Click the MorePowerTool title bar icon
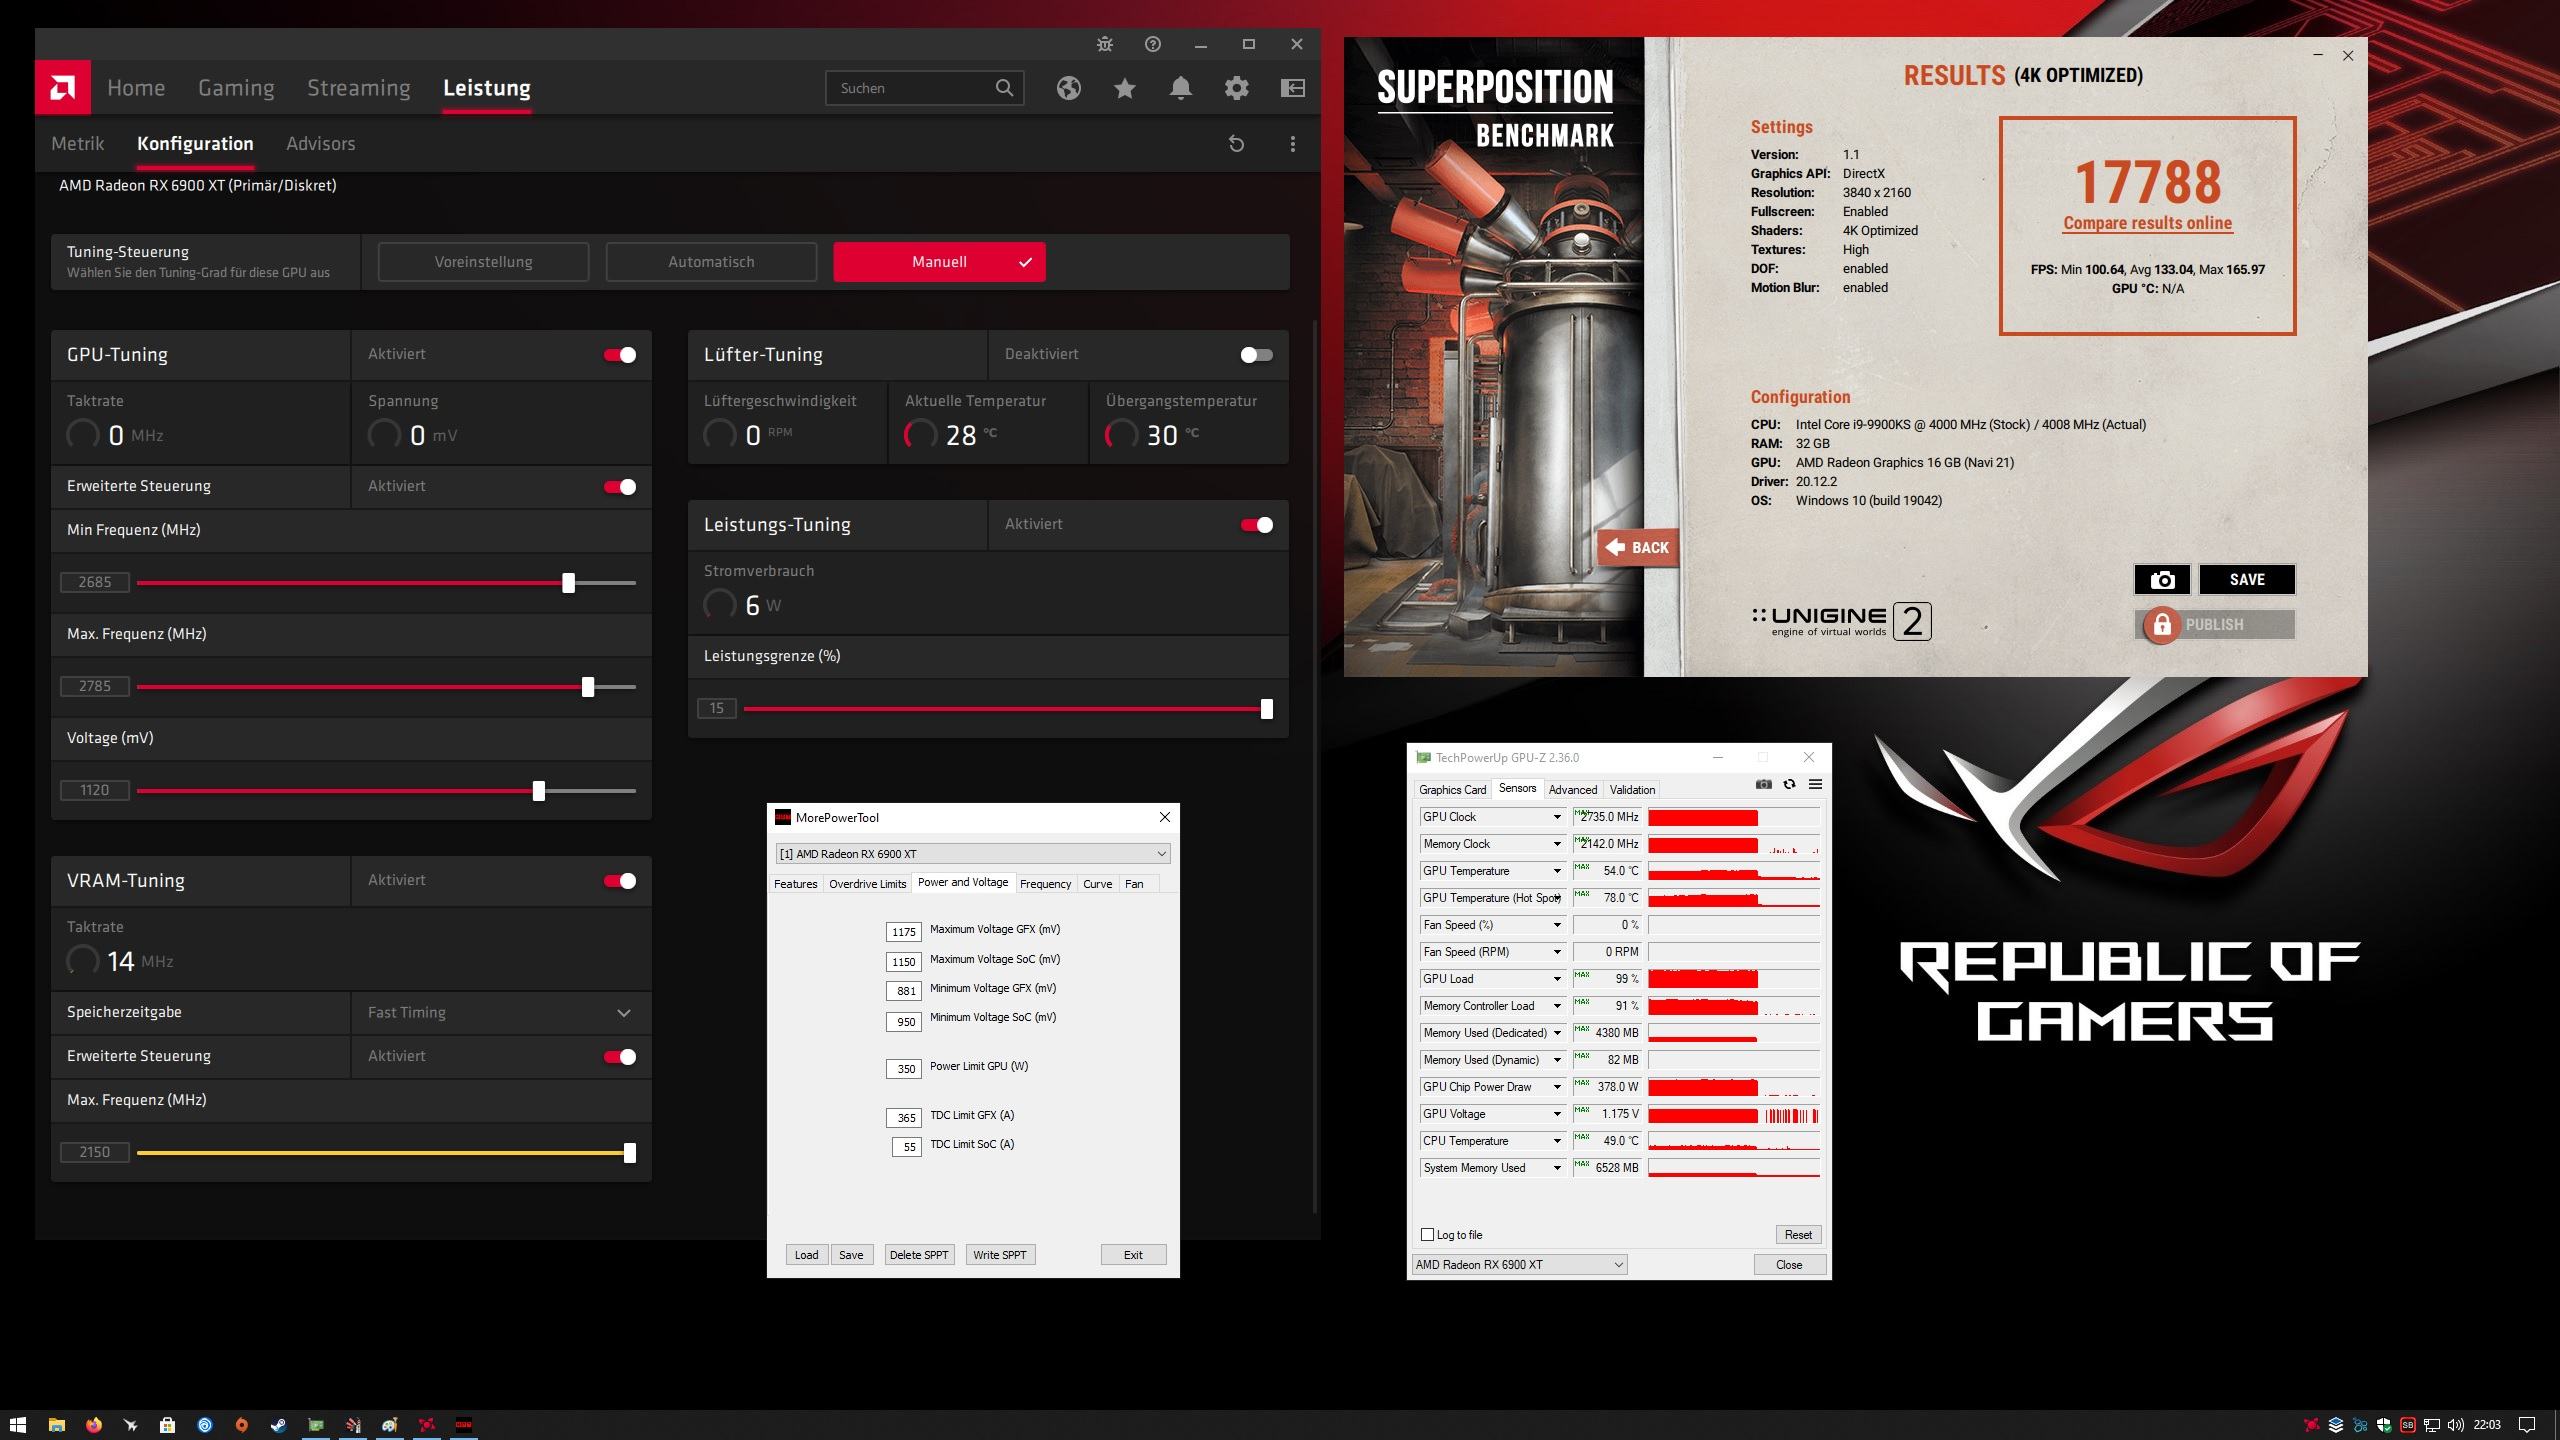2560x1440 pixels. click(x=783, y=817)
